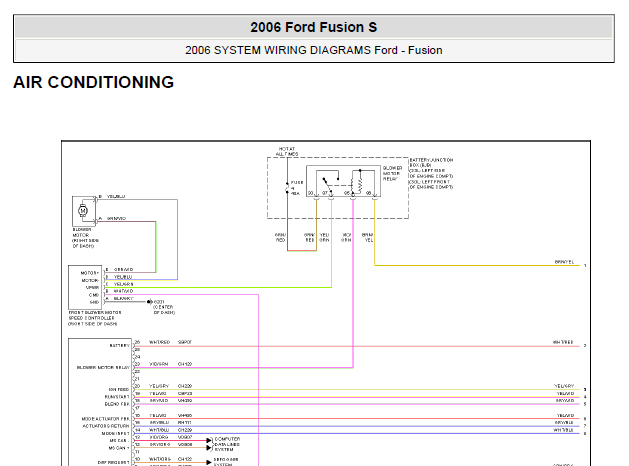The width and height of the screenshot is (629, 466).
Task: Click WHT/VIO wire label at controller
Action: [124, 291]
